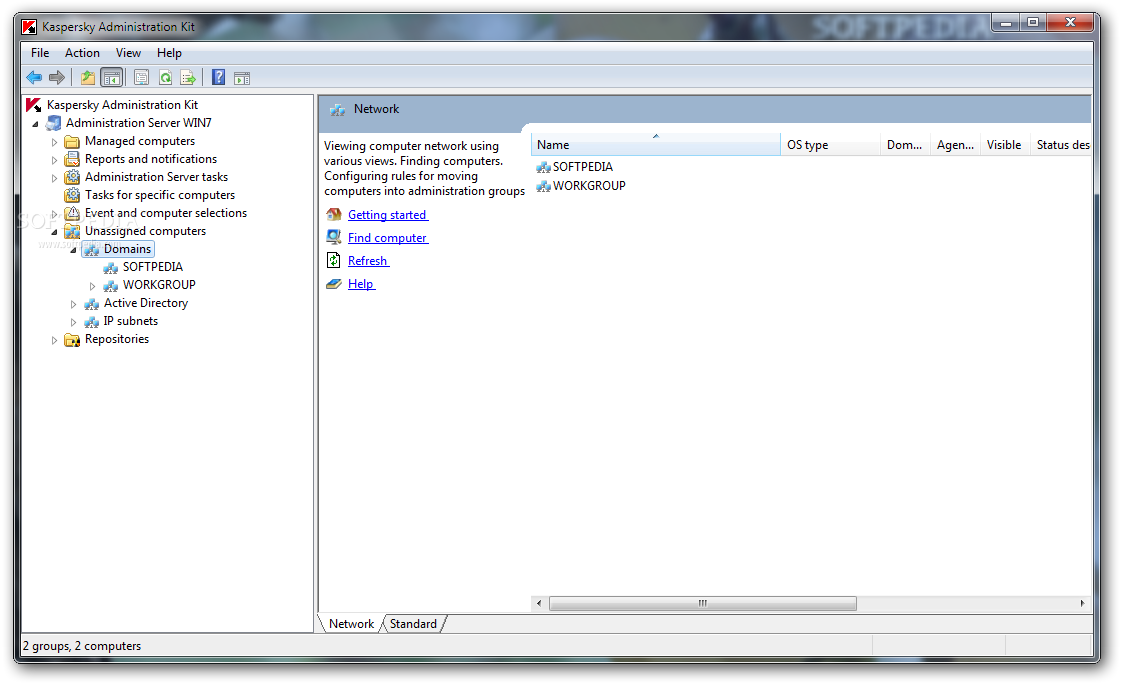The width and height of the screenshot is (1121, 684).
Task: Go up one level with the folder icon
Action: point(87,77)
